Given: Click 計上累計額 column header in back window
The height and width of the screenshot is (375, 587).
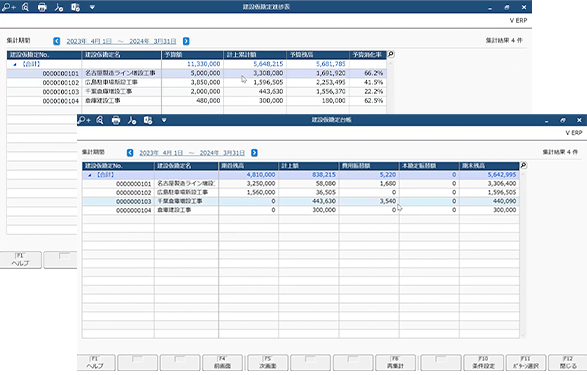Looking at the screenshot, I should 255,55.
